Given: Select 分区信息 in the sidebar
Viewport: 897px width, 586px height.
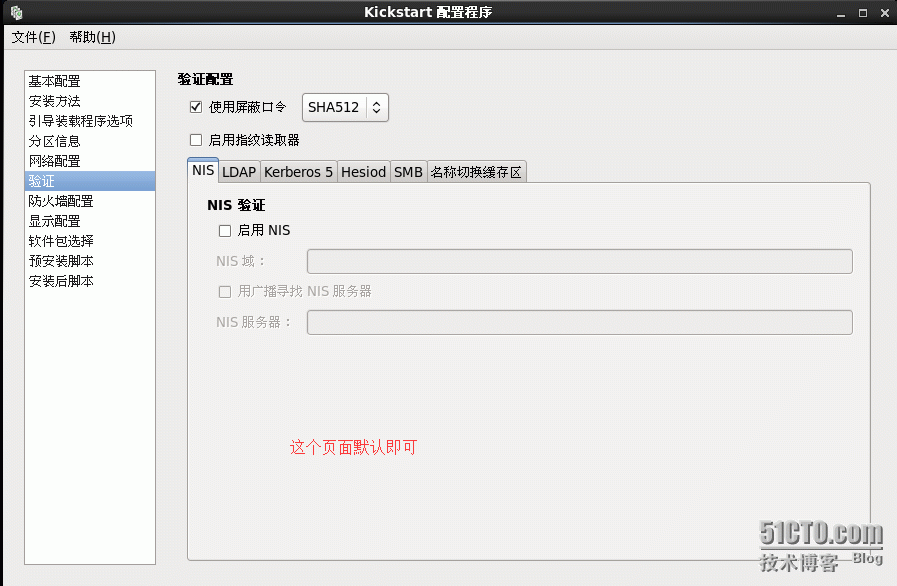Looking at the screenshot, I should [90, 141].
